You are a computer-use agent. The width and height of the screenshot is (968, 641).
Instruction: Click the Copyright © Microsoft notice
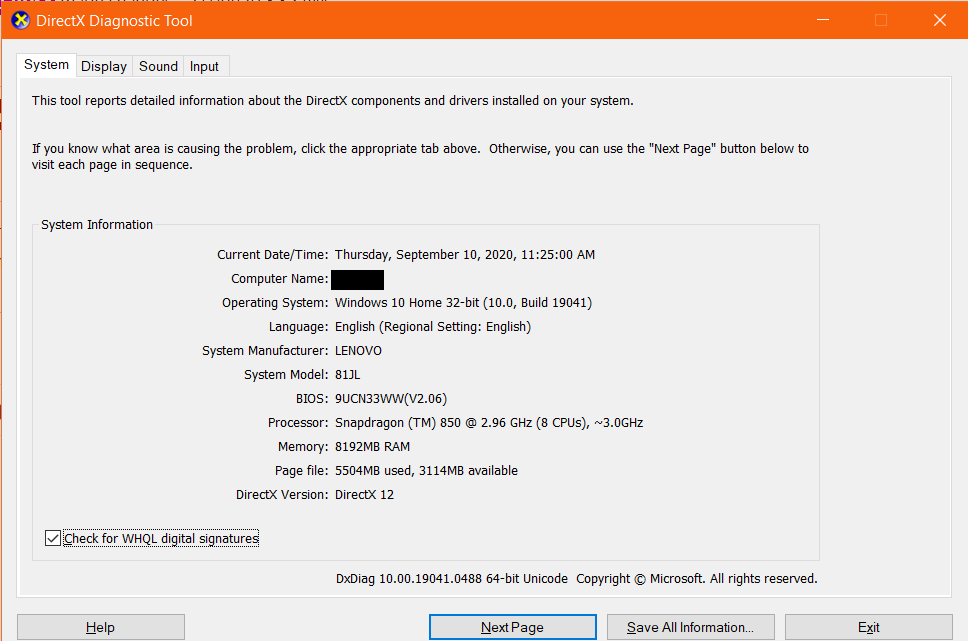coord(696,579)
